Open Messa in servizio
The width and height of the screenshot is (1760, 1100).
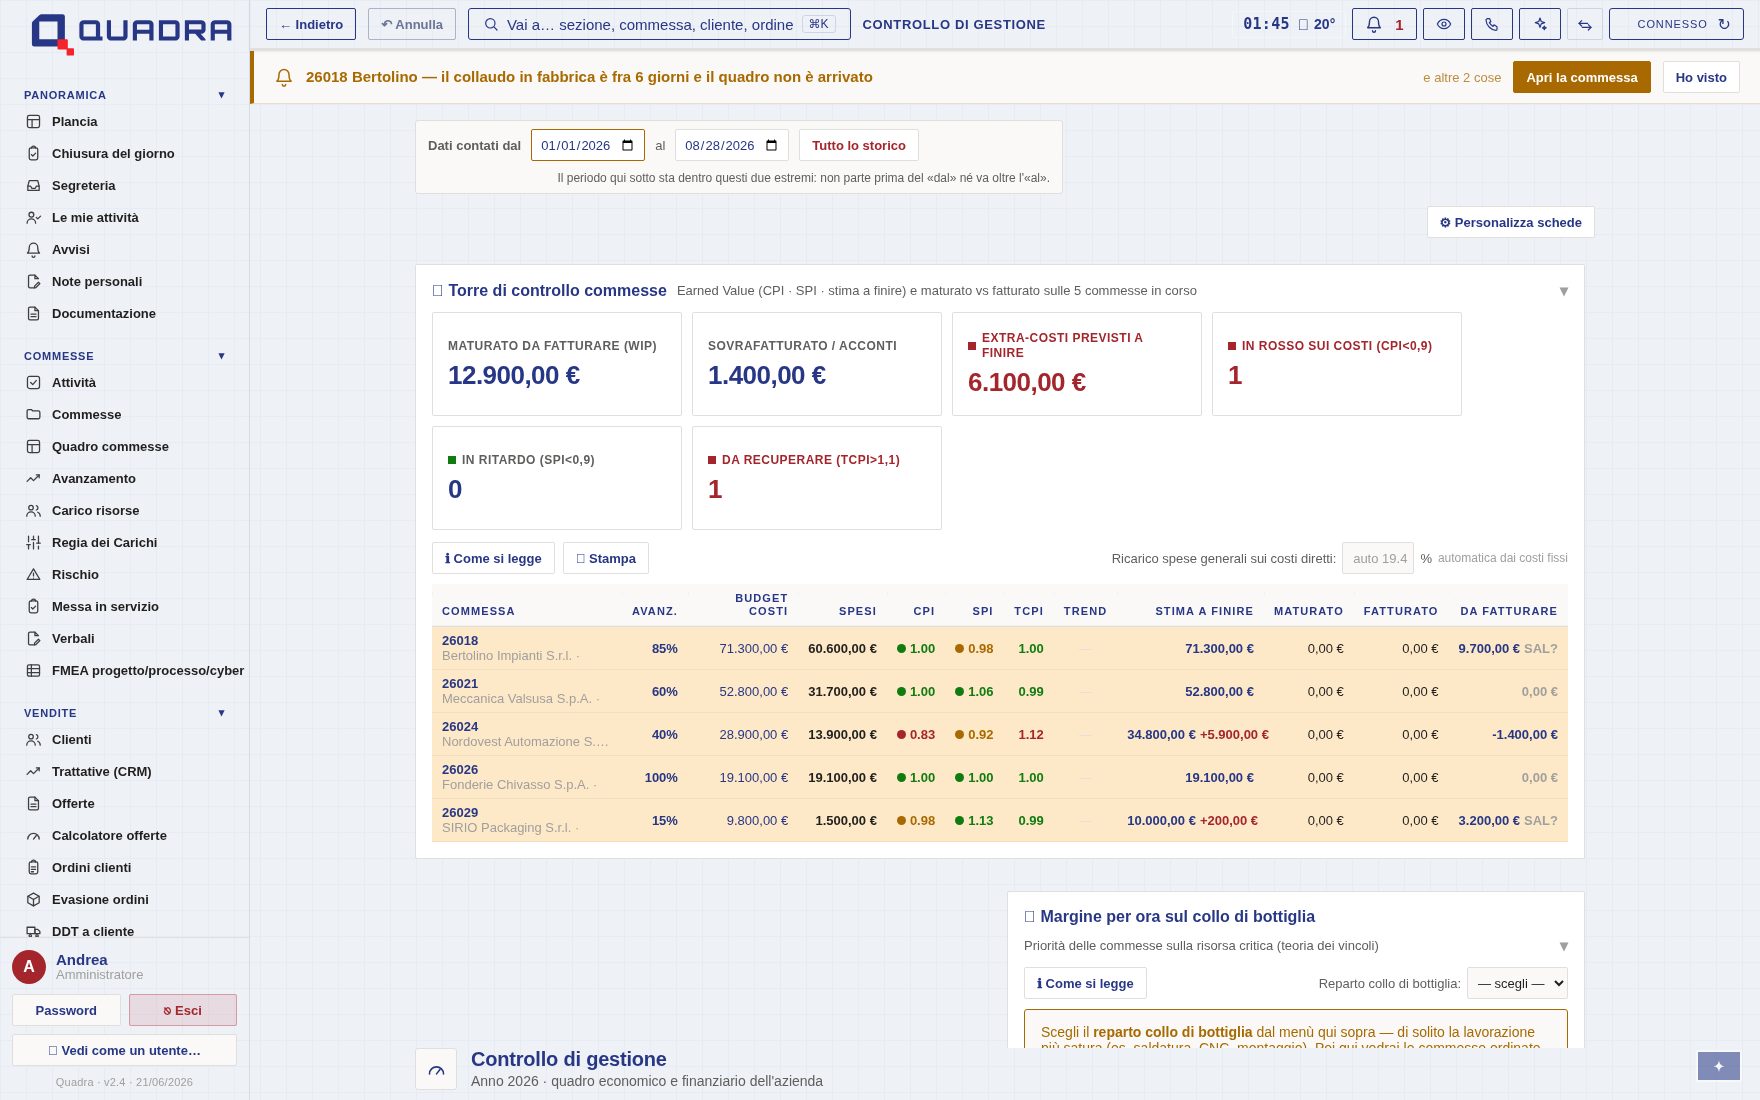[124, 607]
